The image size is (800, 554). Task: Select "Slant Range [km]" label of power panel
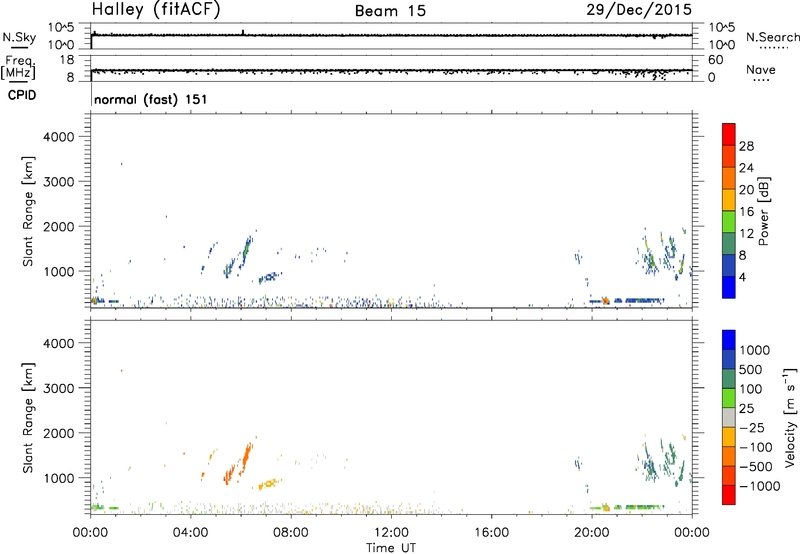point(28,211)
